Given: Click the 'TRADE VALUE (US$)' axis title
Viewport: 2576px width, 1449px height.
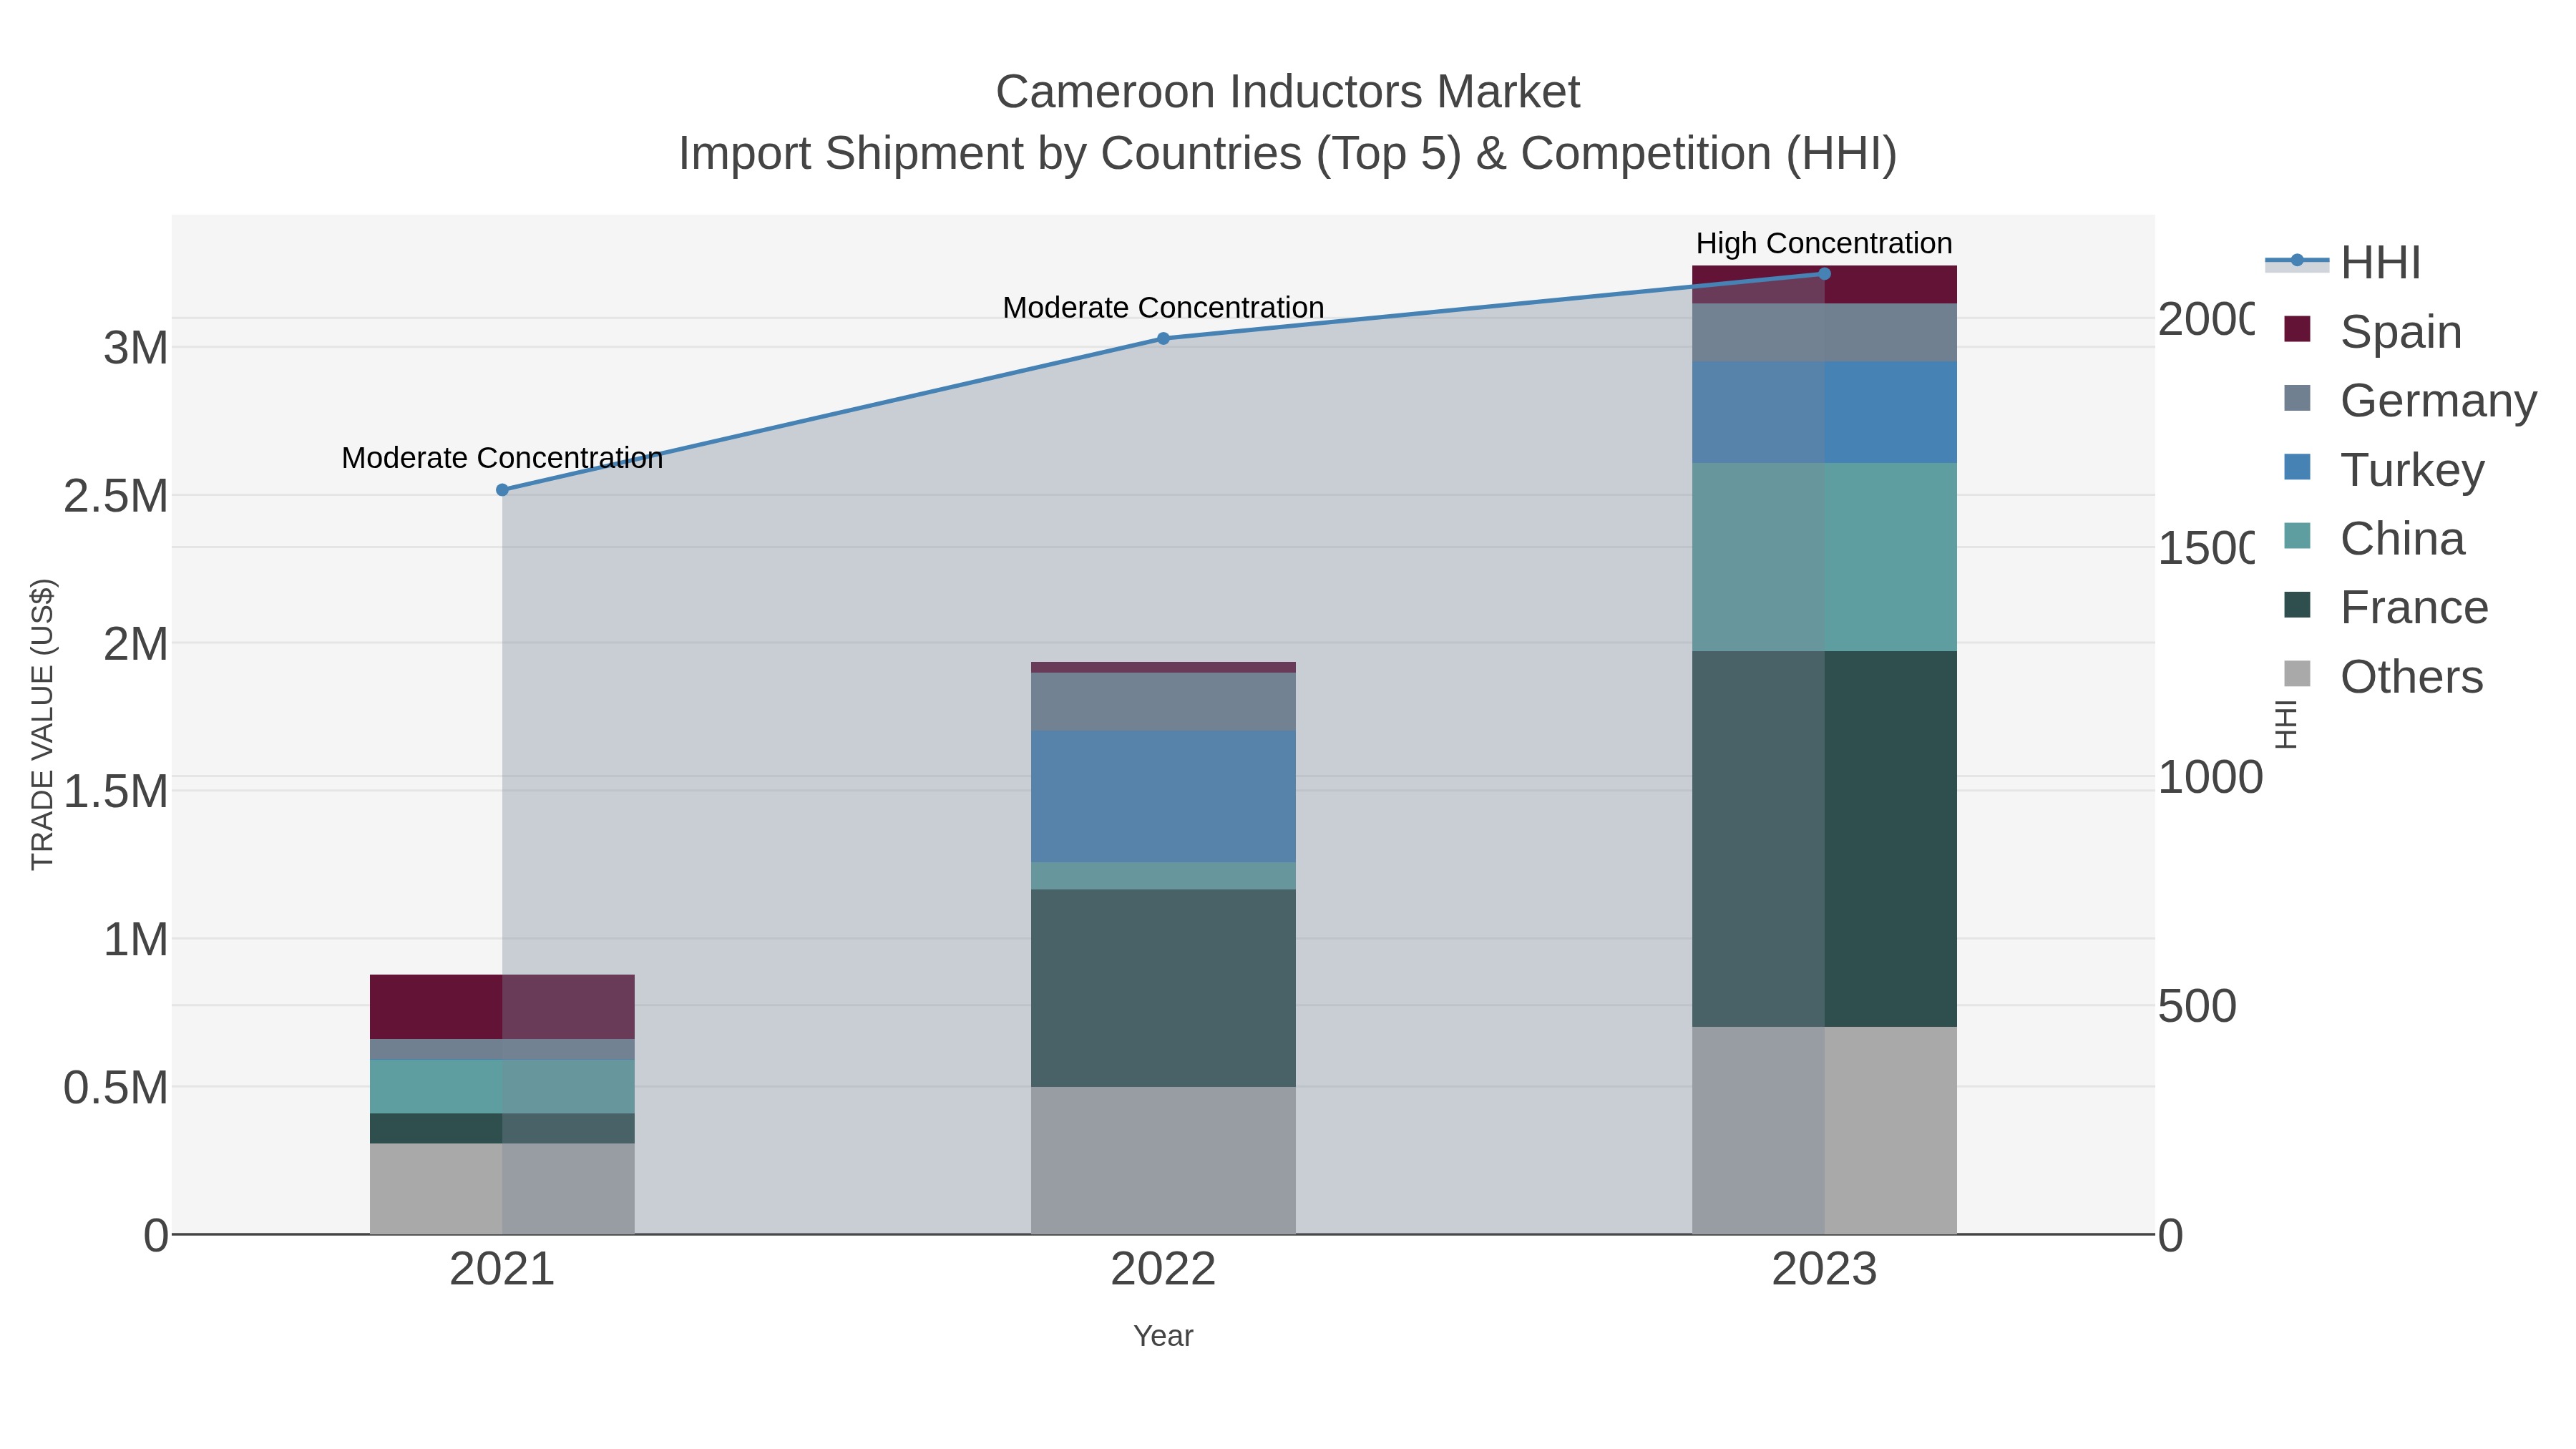Looking at the screenshot, I should pos(42,724).
